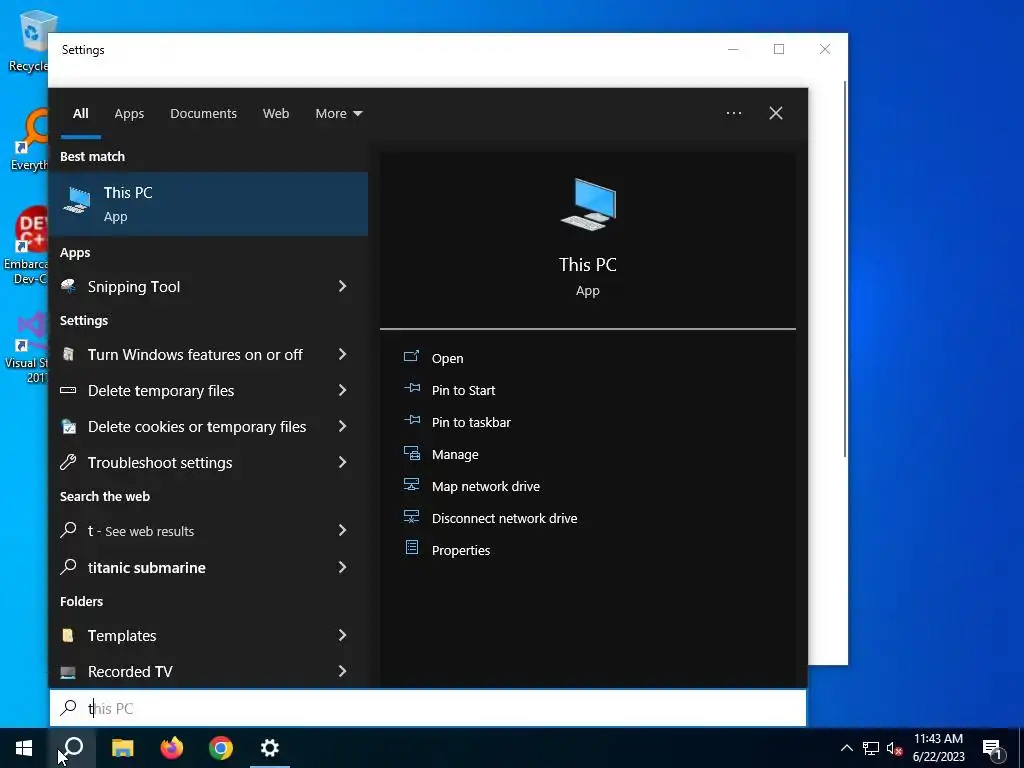This screenshot has width=1024, height=768.
Task: Click the 'Templates' folder result text
Action: tap(122, 635)
